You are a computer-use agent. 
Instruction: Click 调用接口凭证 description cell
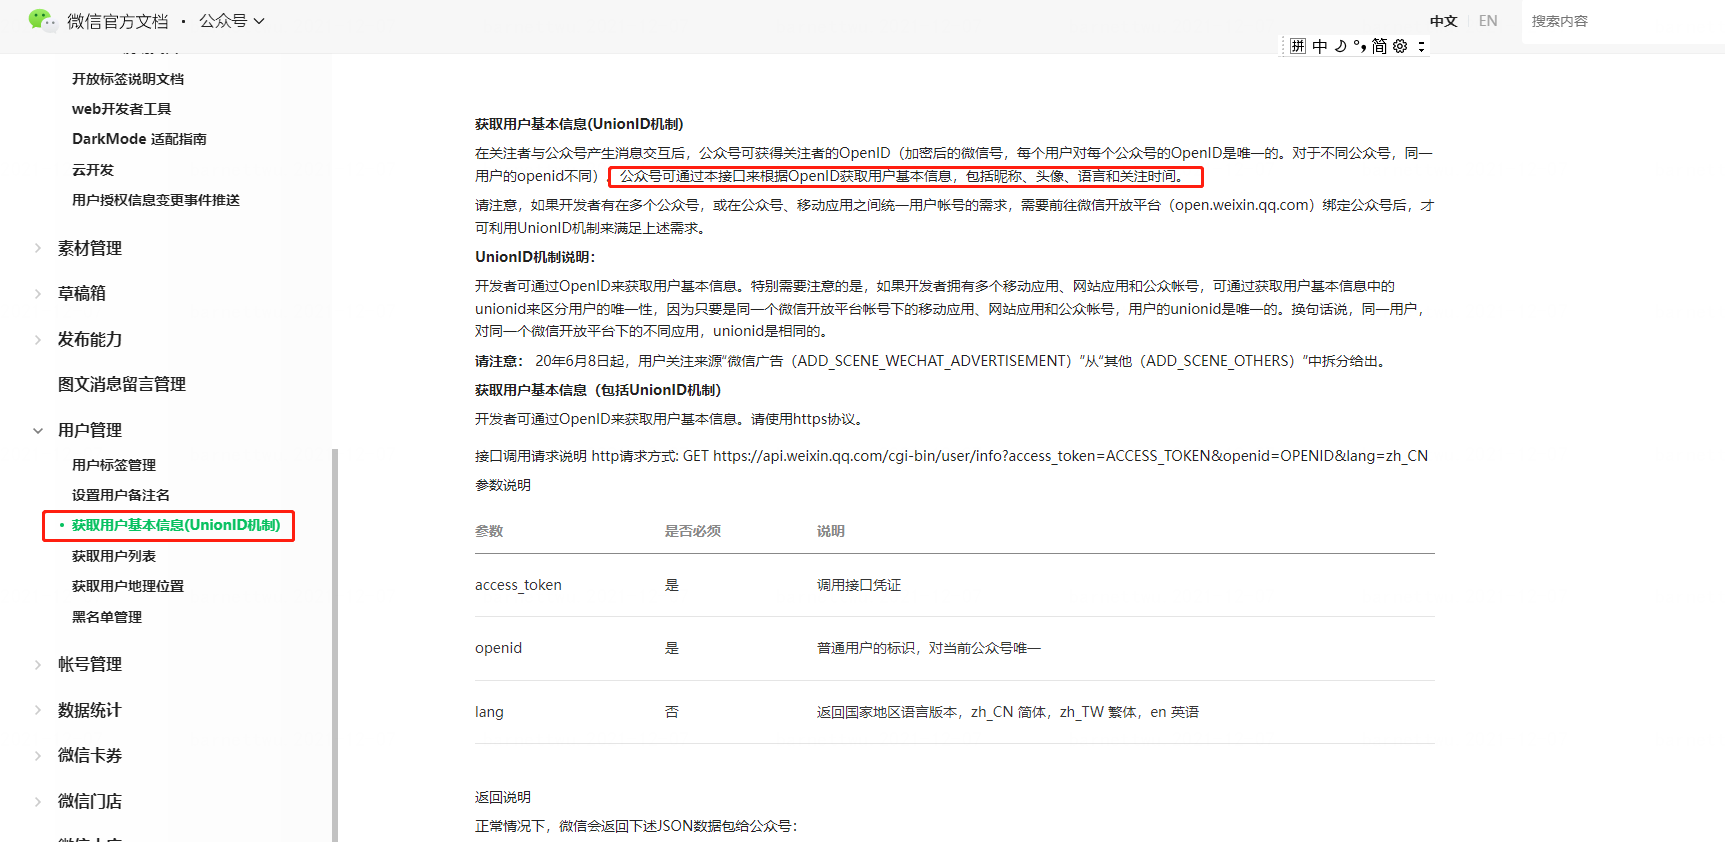click(859, 585)
